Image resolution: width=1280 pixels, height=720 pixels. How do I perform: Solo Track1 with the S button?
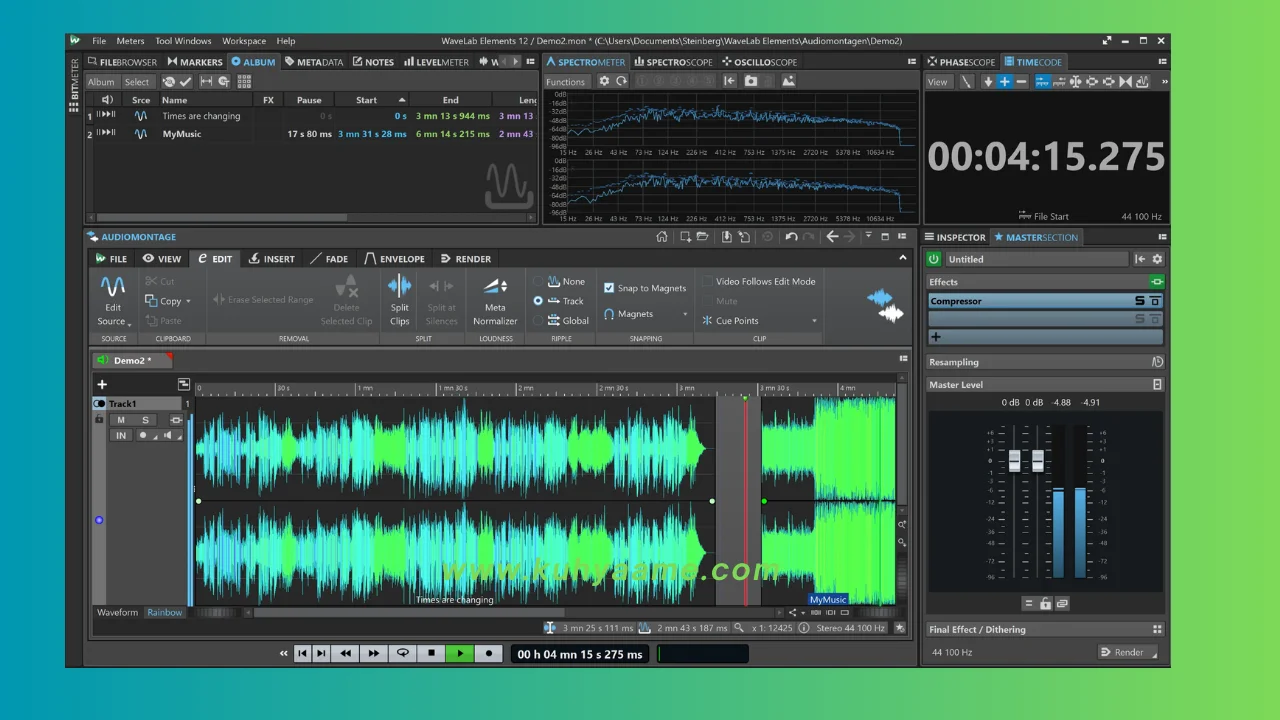pos(145,420)
